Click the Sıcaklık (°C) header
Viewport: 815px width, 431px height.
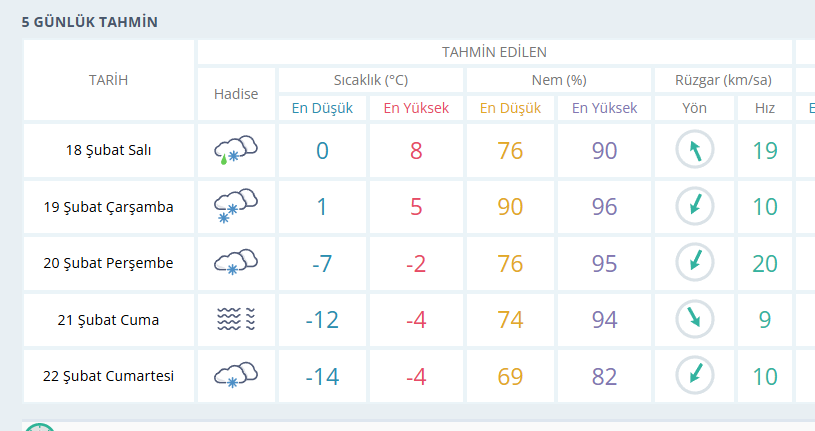(371, 80)
